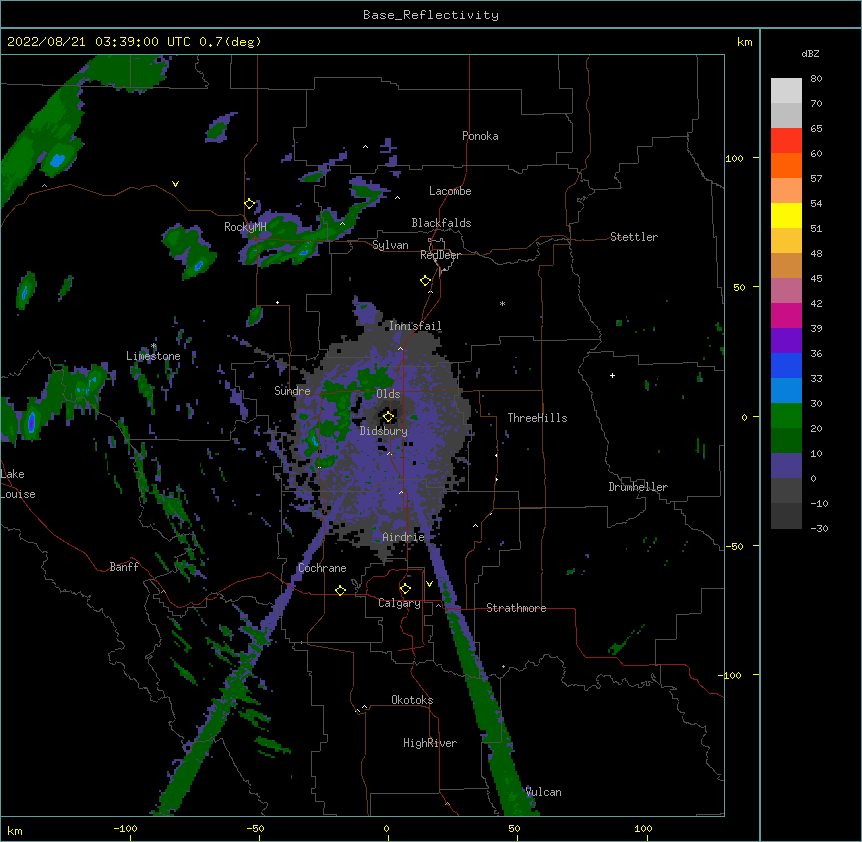Pick the red 60-65 dBZ legend swatch
Viewport: 862px width, 842px height.
tap(786, 141)
